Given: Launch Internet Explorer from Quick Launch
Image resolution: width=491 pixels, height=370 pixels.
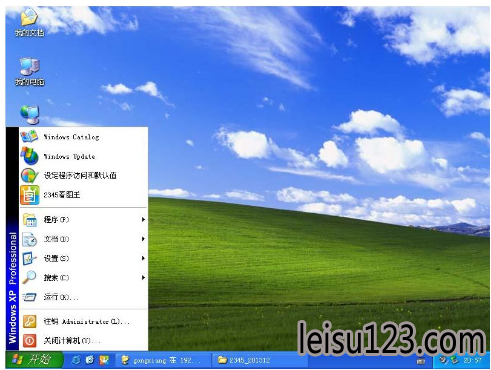Looking at the screenshot, I should pyautogui.click(x=76, y=360).
